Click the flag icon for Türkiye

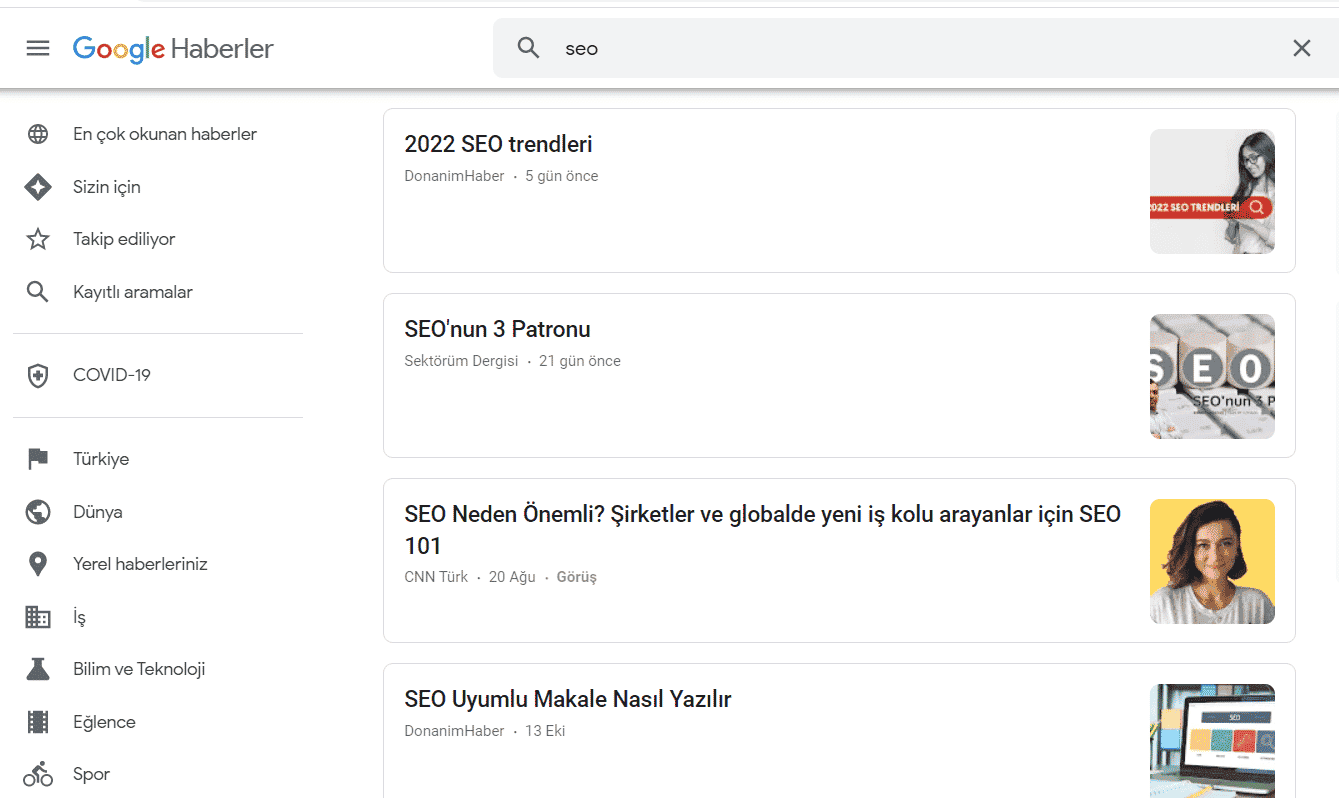point(38,459)
